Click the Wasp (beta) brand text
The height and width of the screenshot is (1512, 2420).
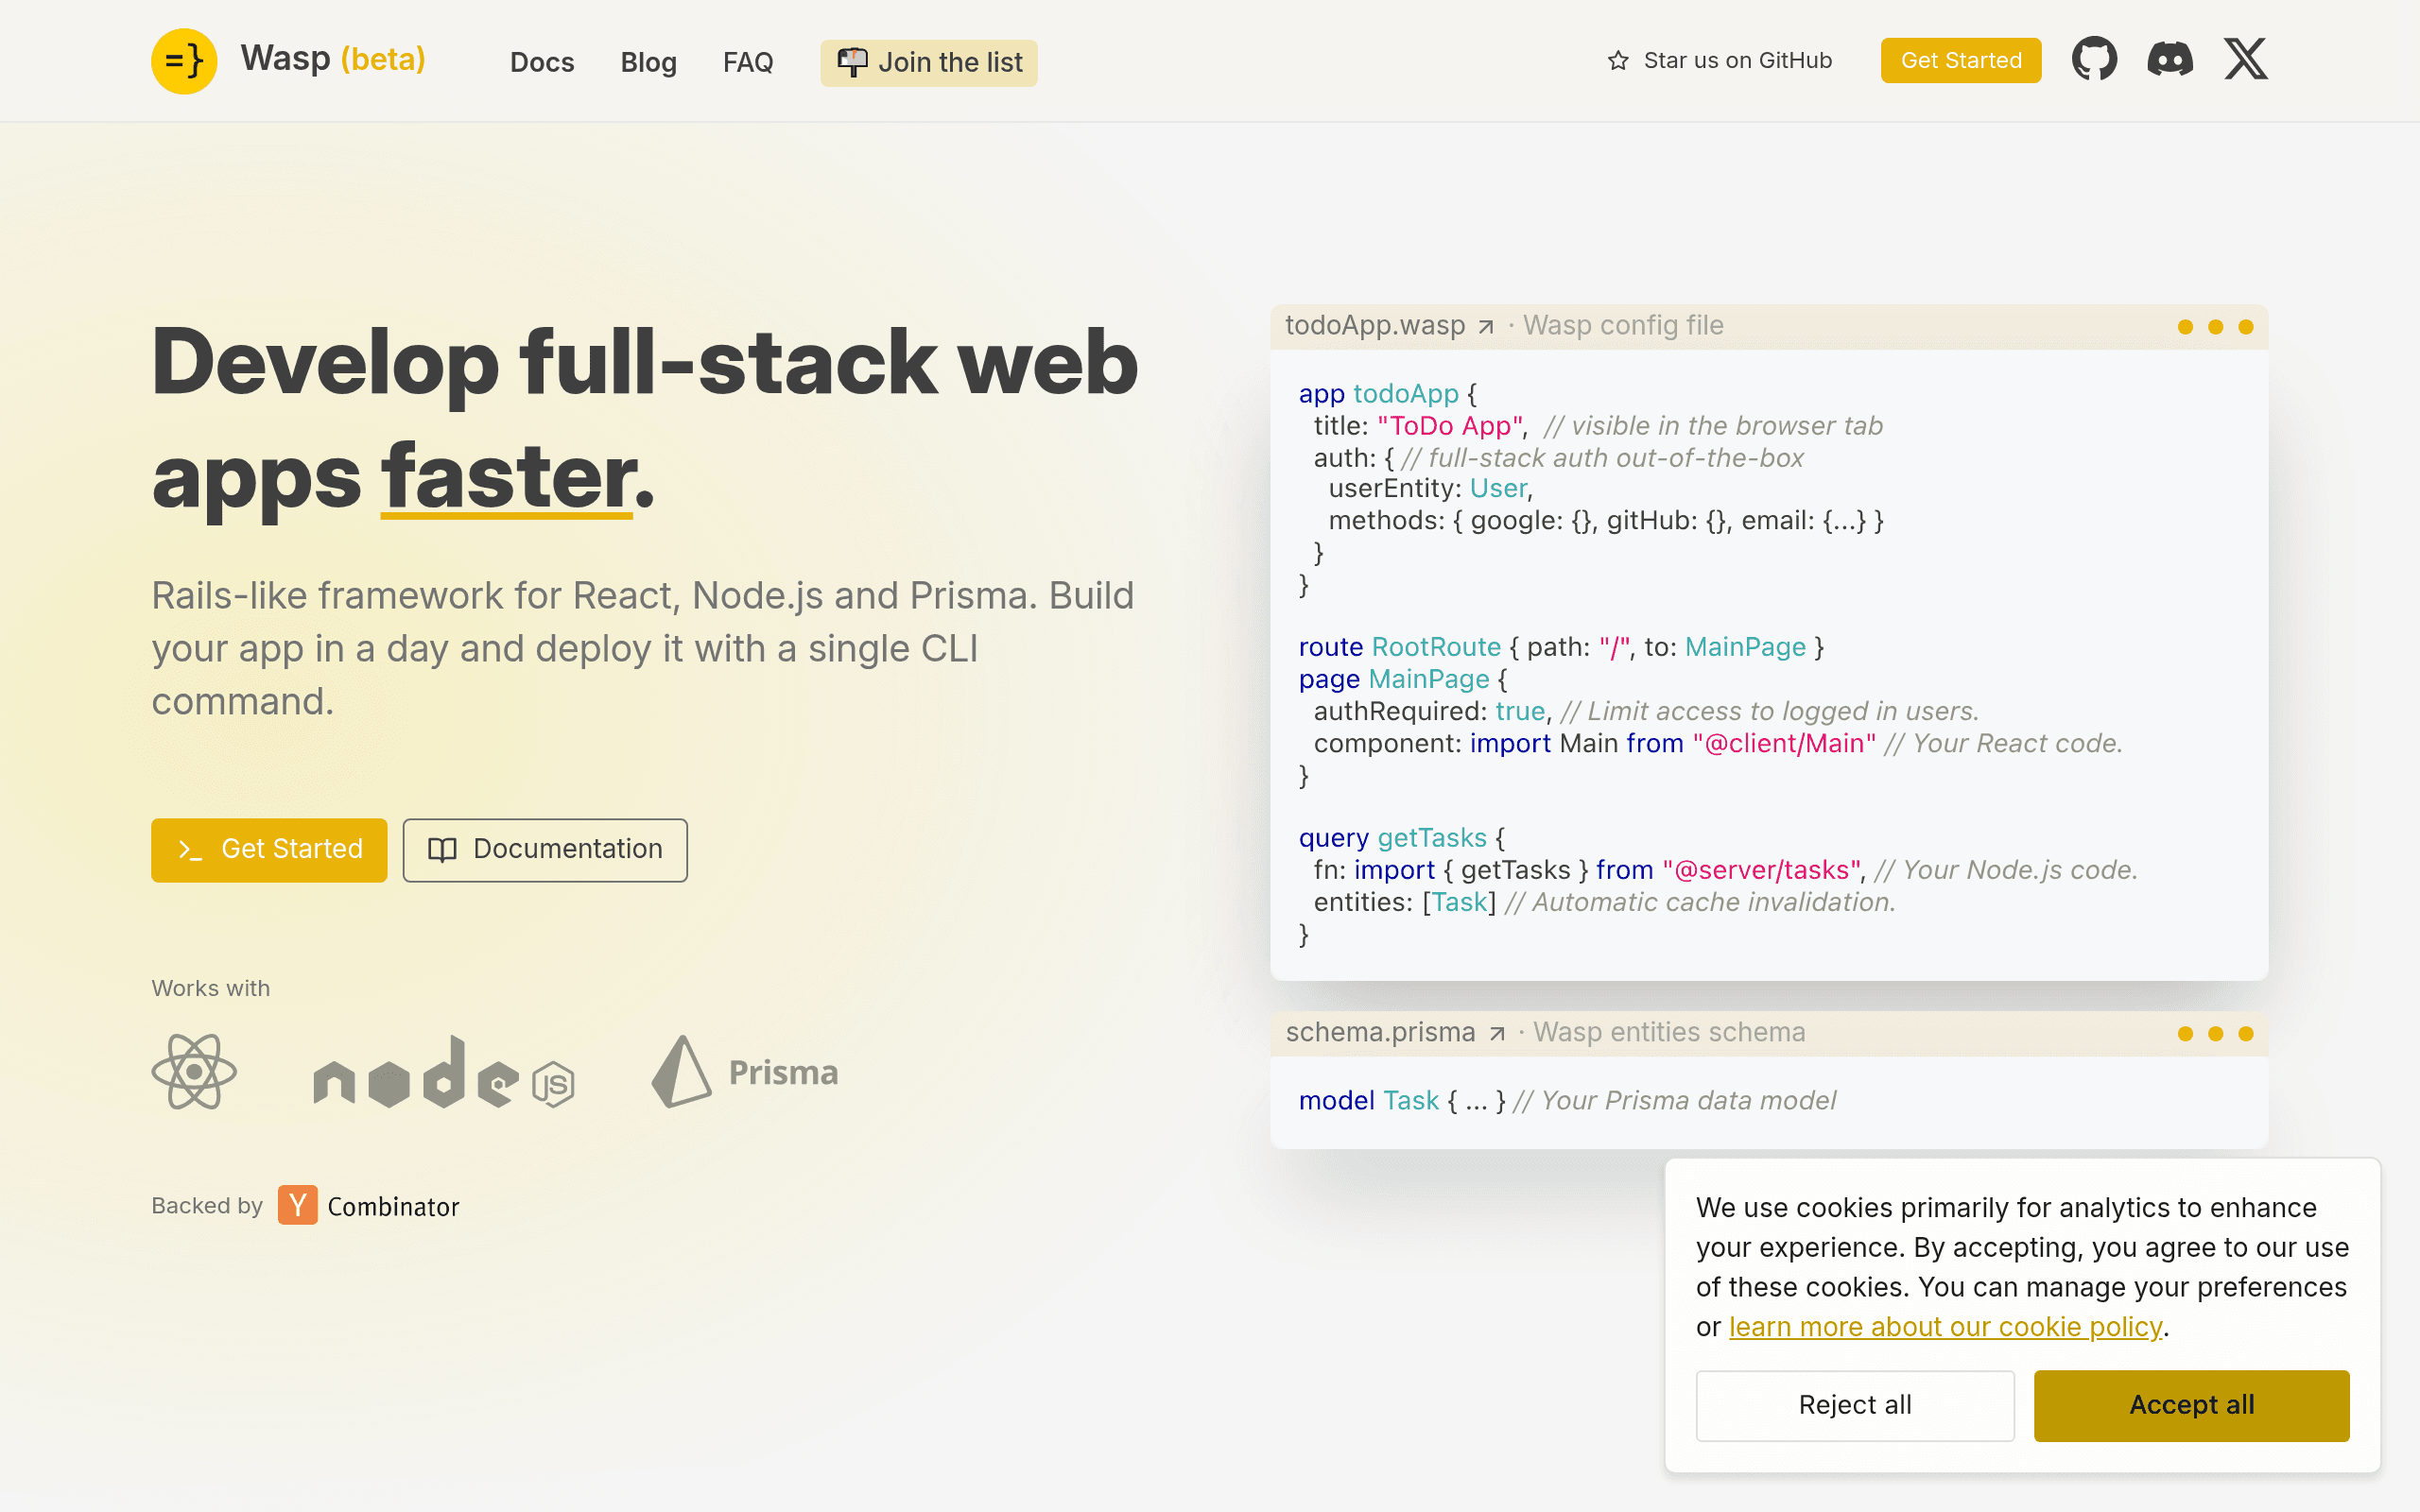[333, 59]
